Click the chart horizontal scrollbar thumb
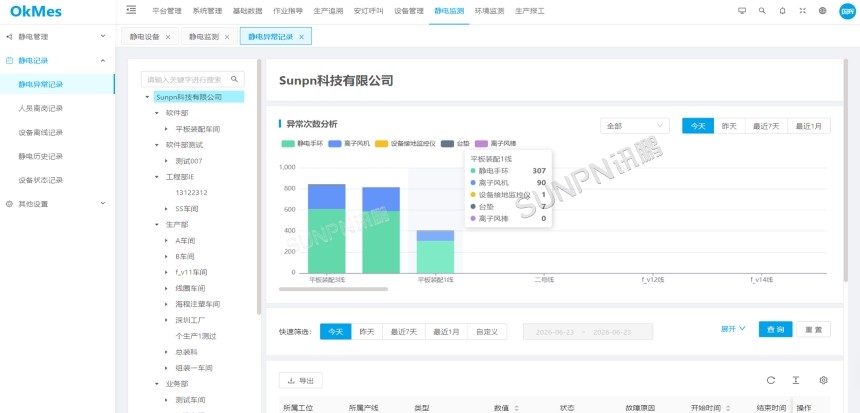This screenshot has height=413, width=860. [333, 288]
